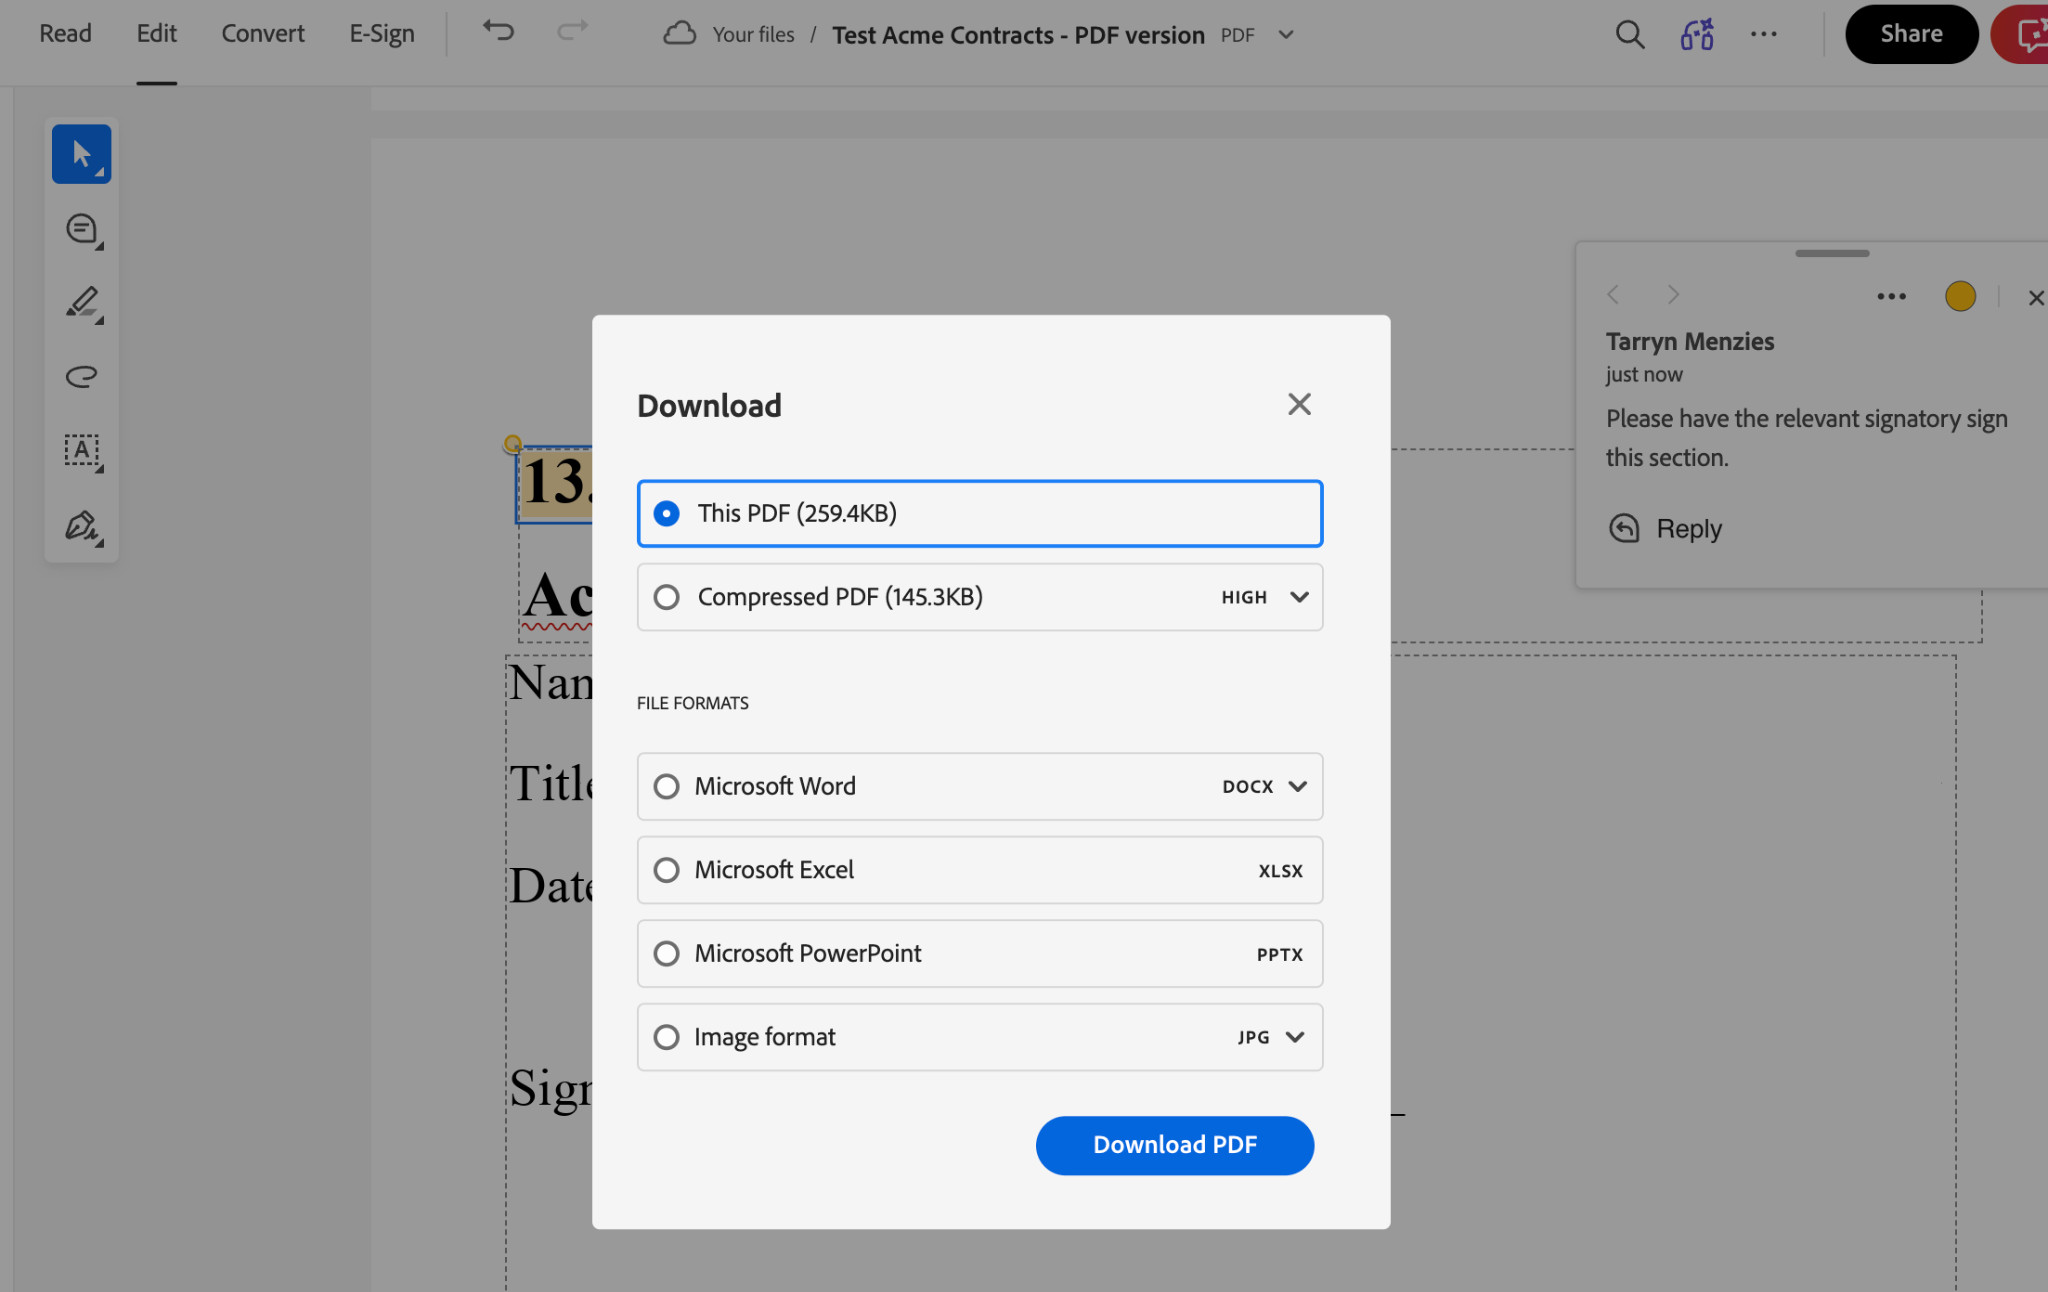Open the file name dropdown chevron
Screen dimensions: 2048x1292
[x=1286, y=35]
